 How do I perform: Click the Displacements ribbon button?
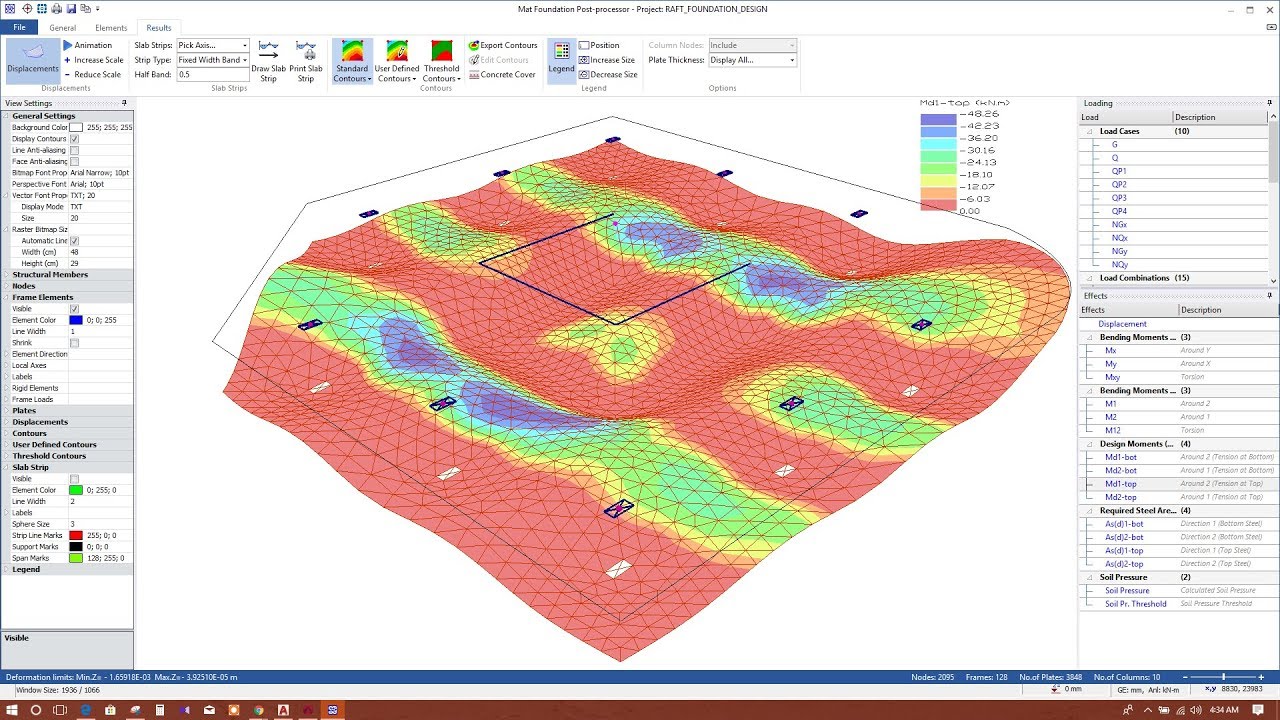(33, 60)
